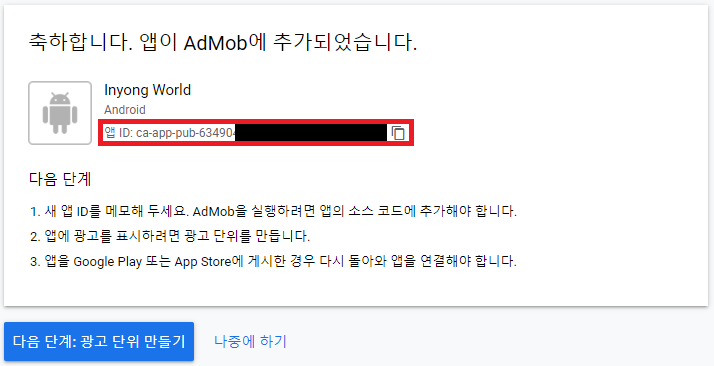Click the 축하합니다 AdMob headline

point(223,43)
